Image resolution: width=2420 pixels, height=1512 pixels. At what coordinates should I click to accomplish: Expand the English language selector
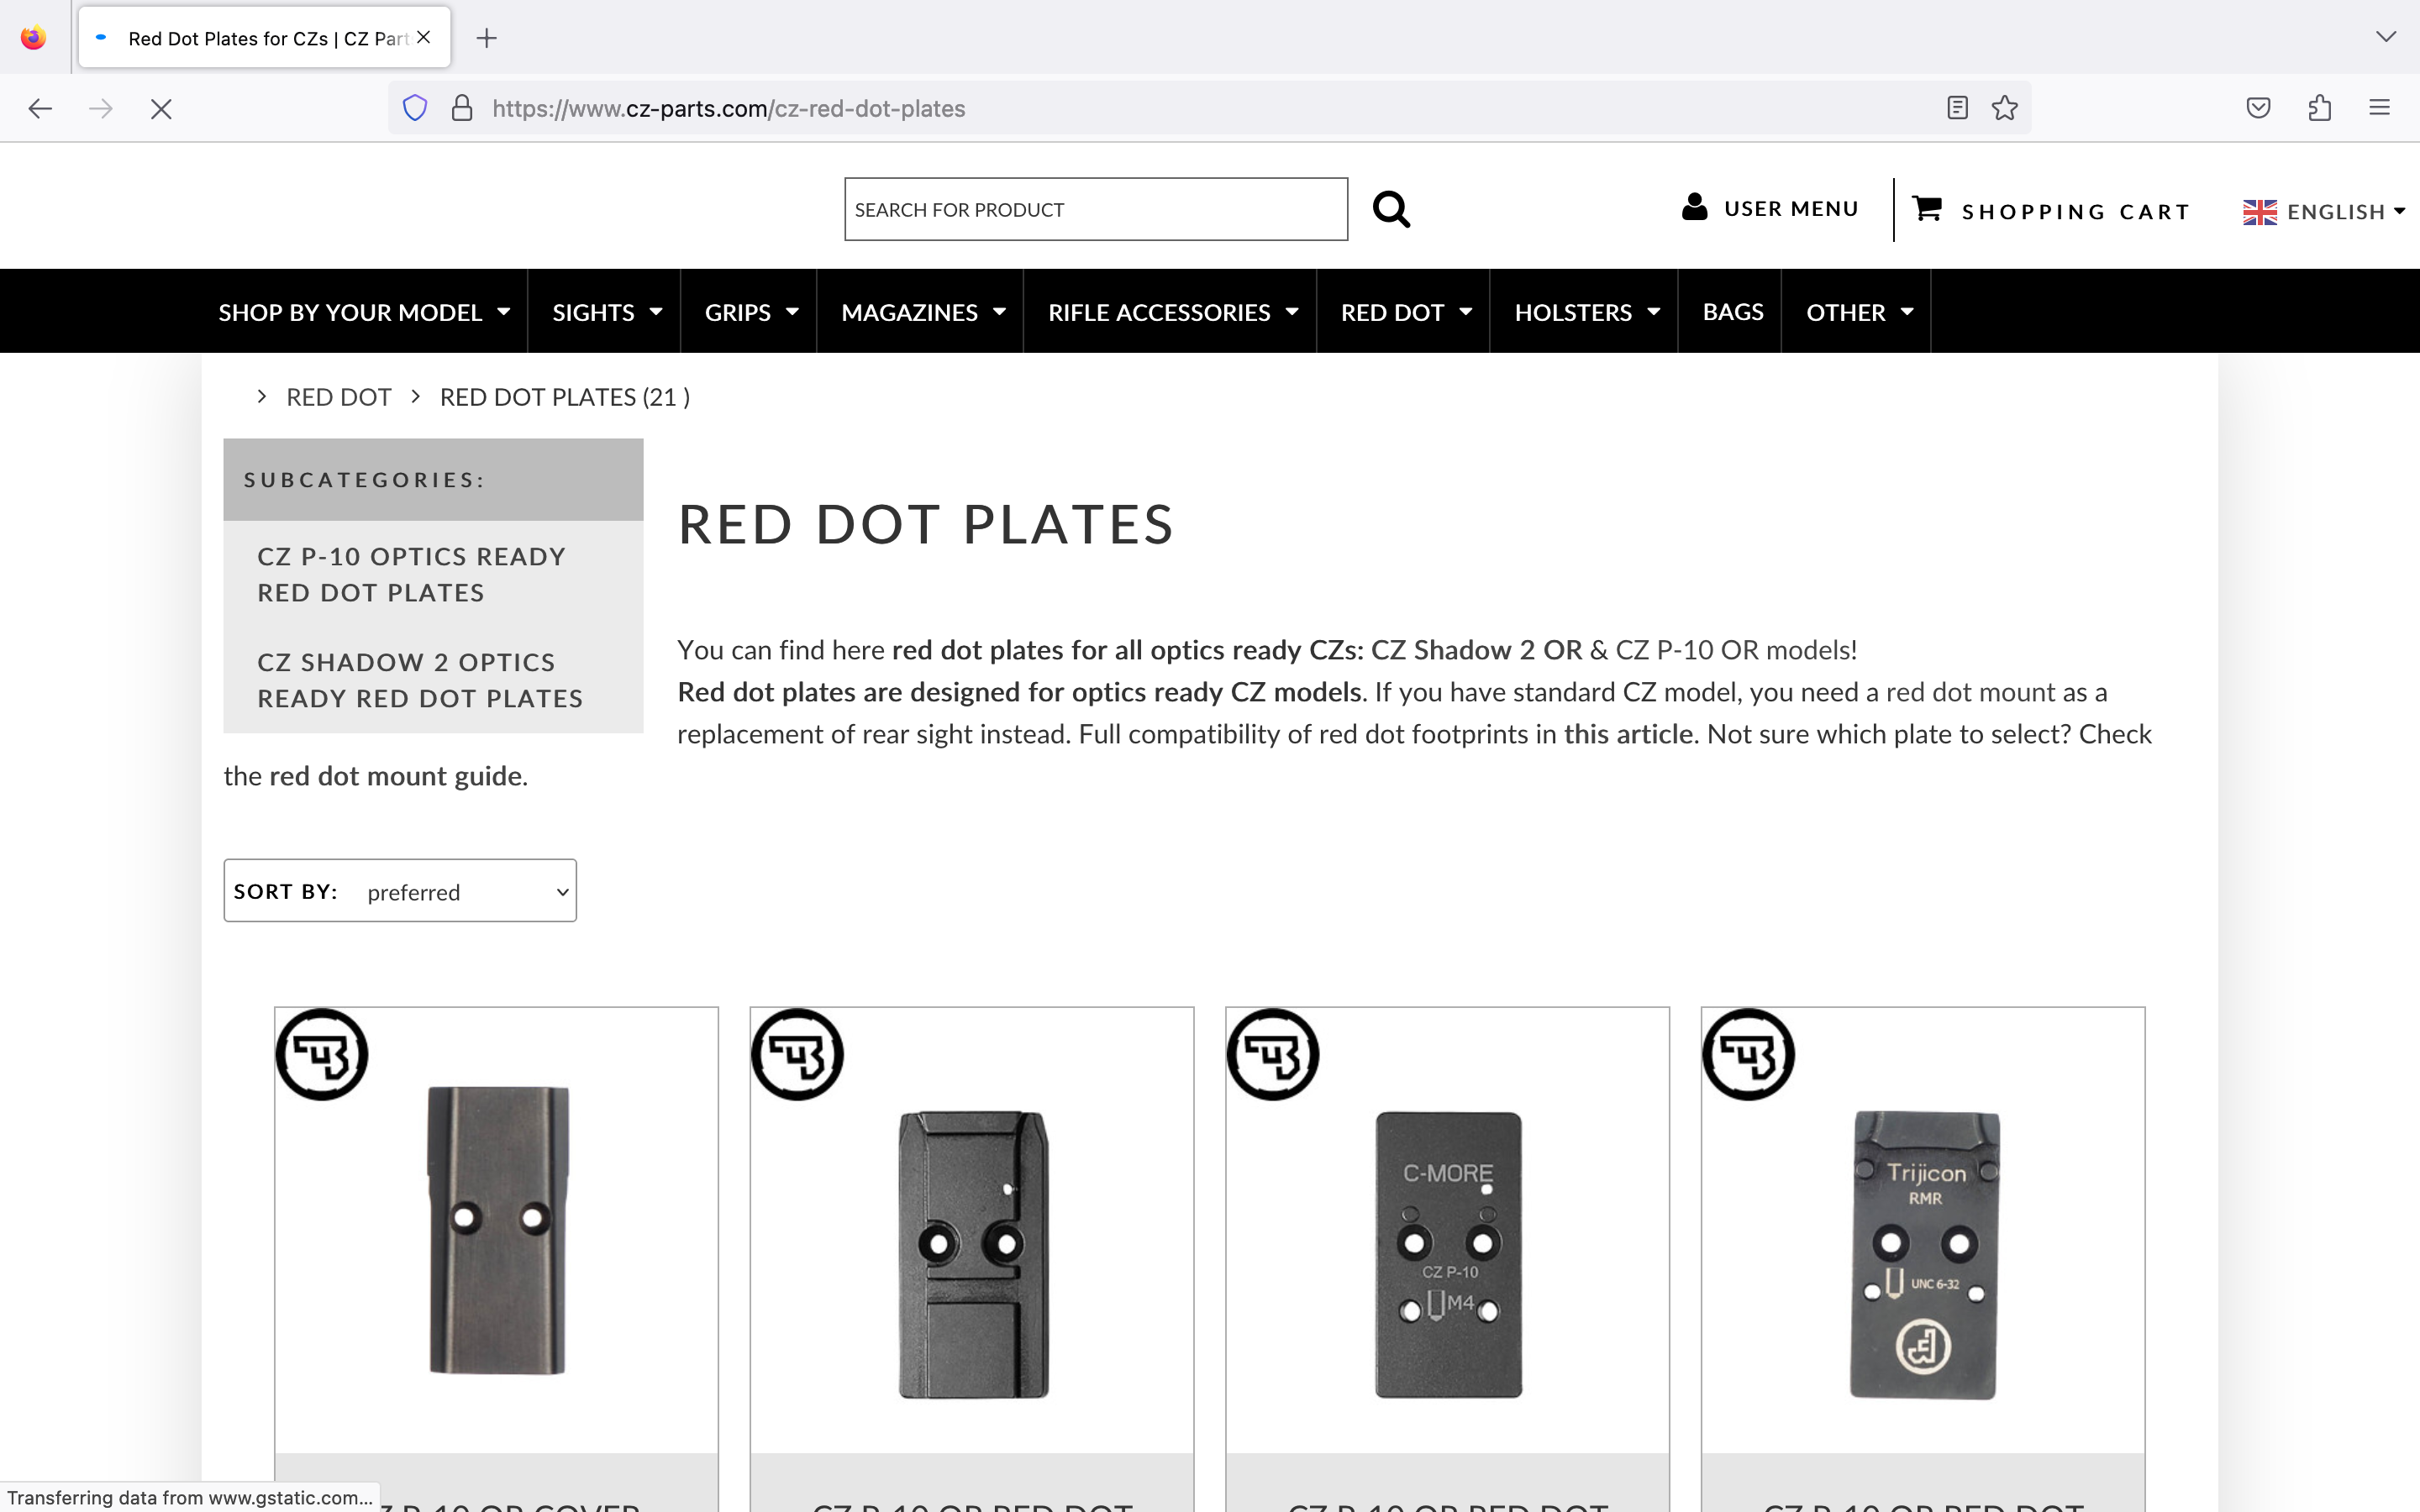click(x=2324, y=212)
